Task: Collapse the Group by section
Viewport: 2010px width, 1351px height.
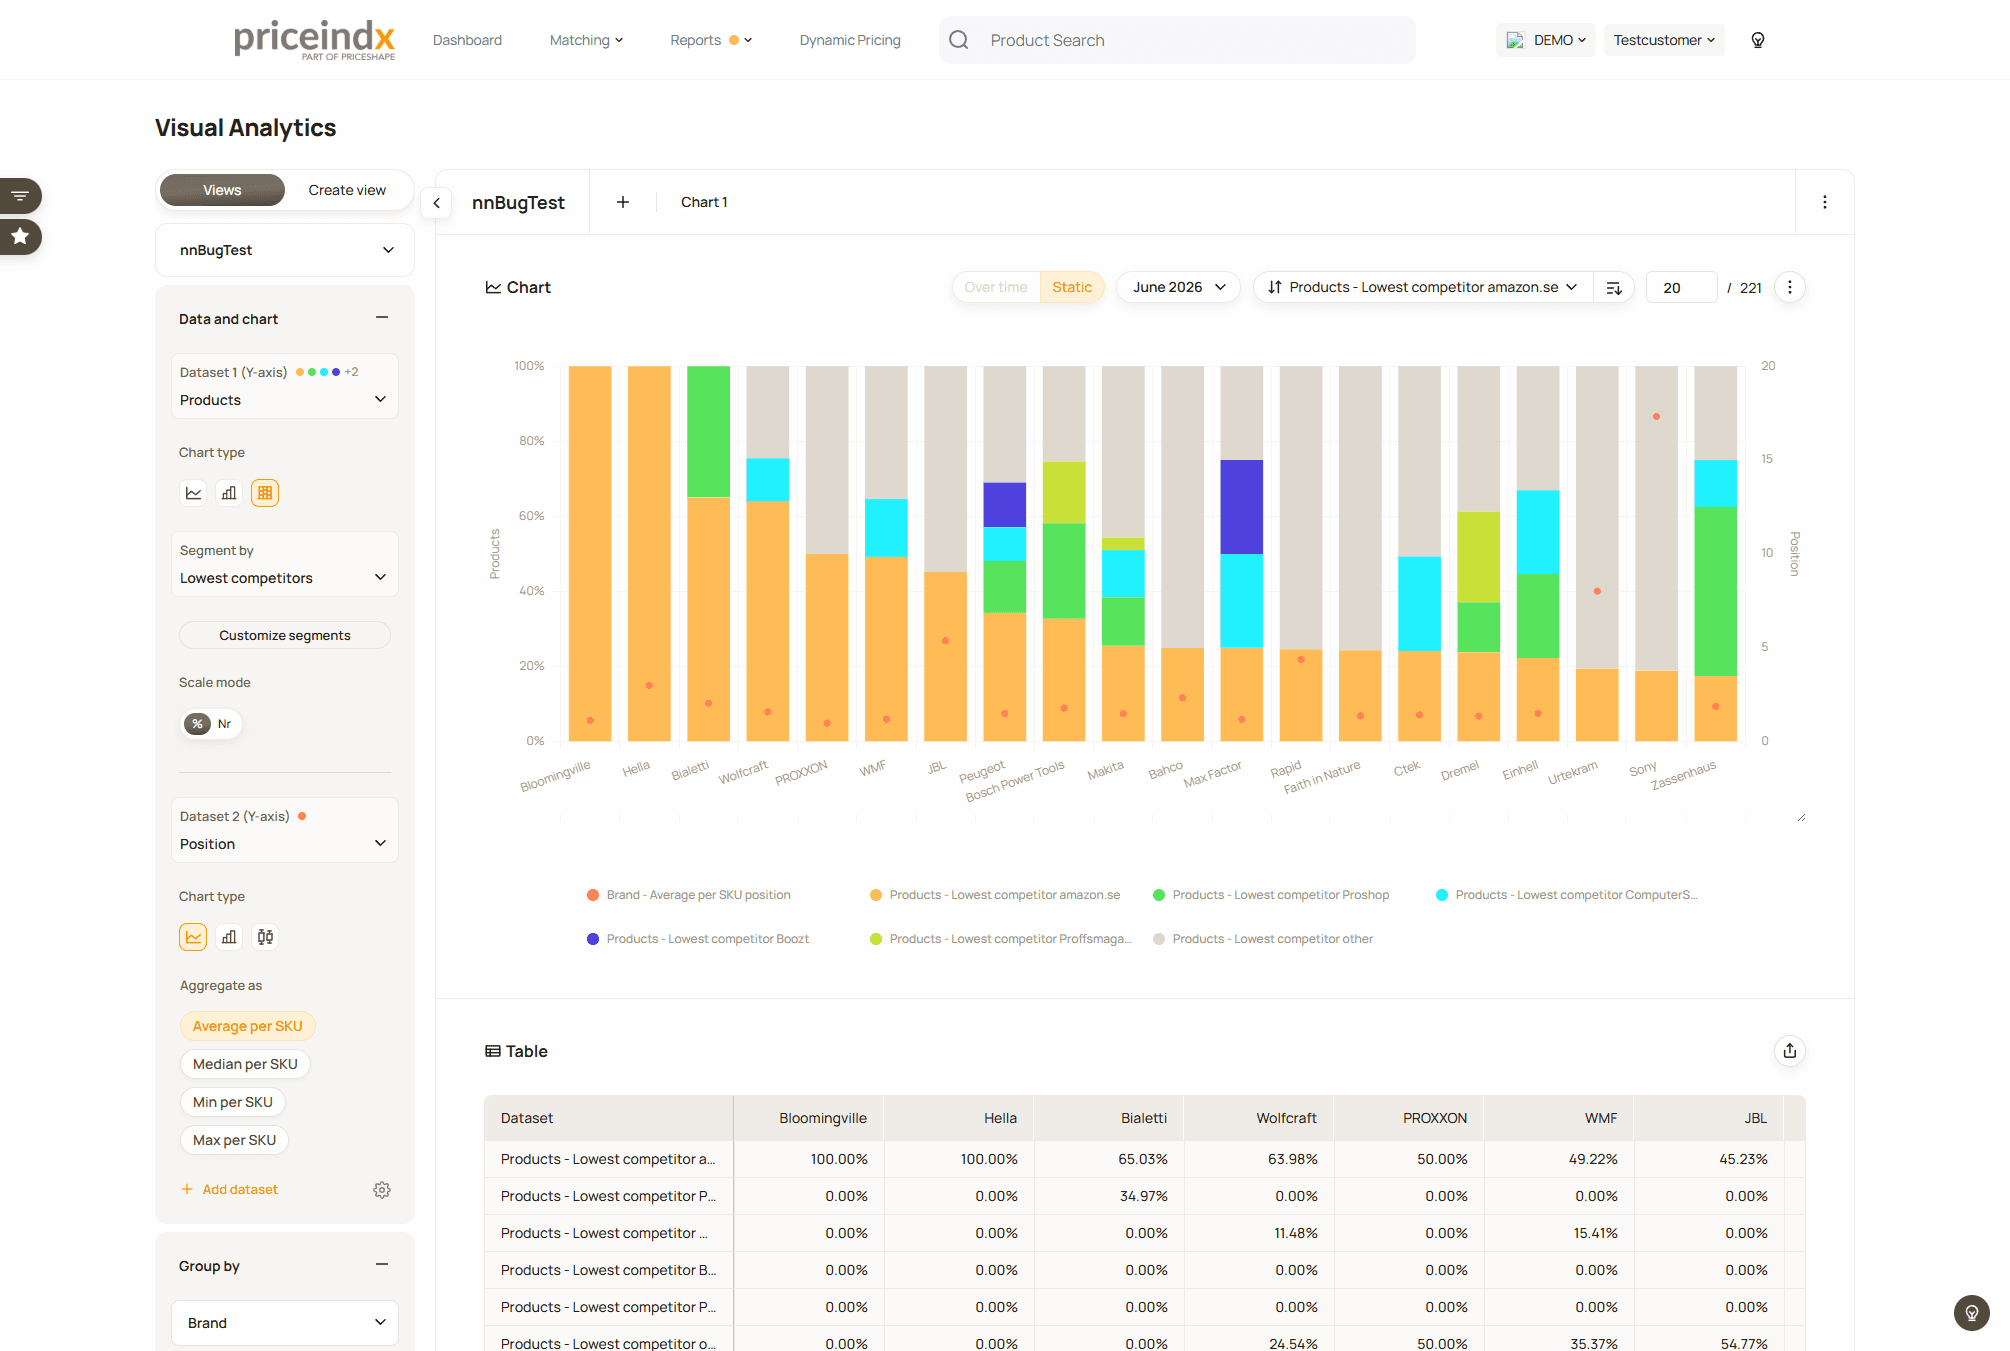Action: coord(382,1265)
